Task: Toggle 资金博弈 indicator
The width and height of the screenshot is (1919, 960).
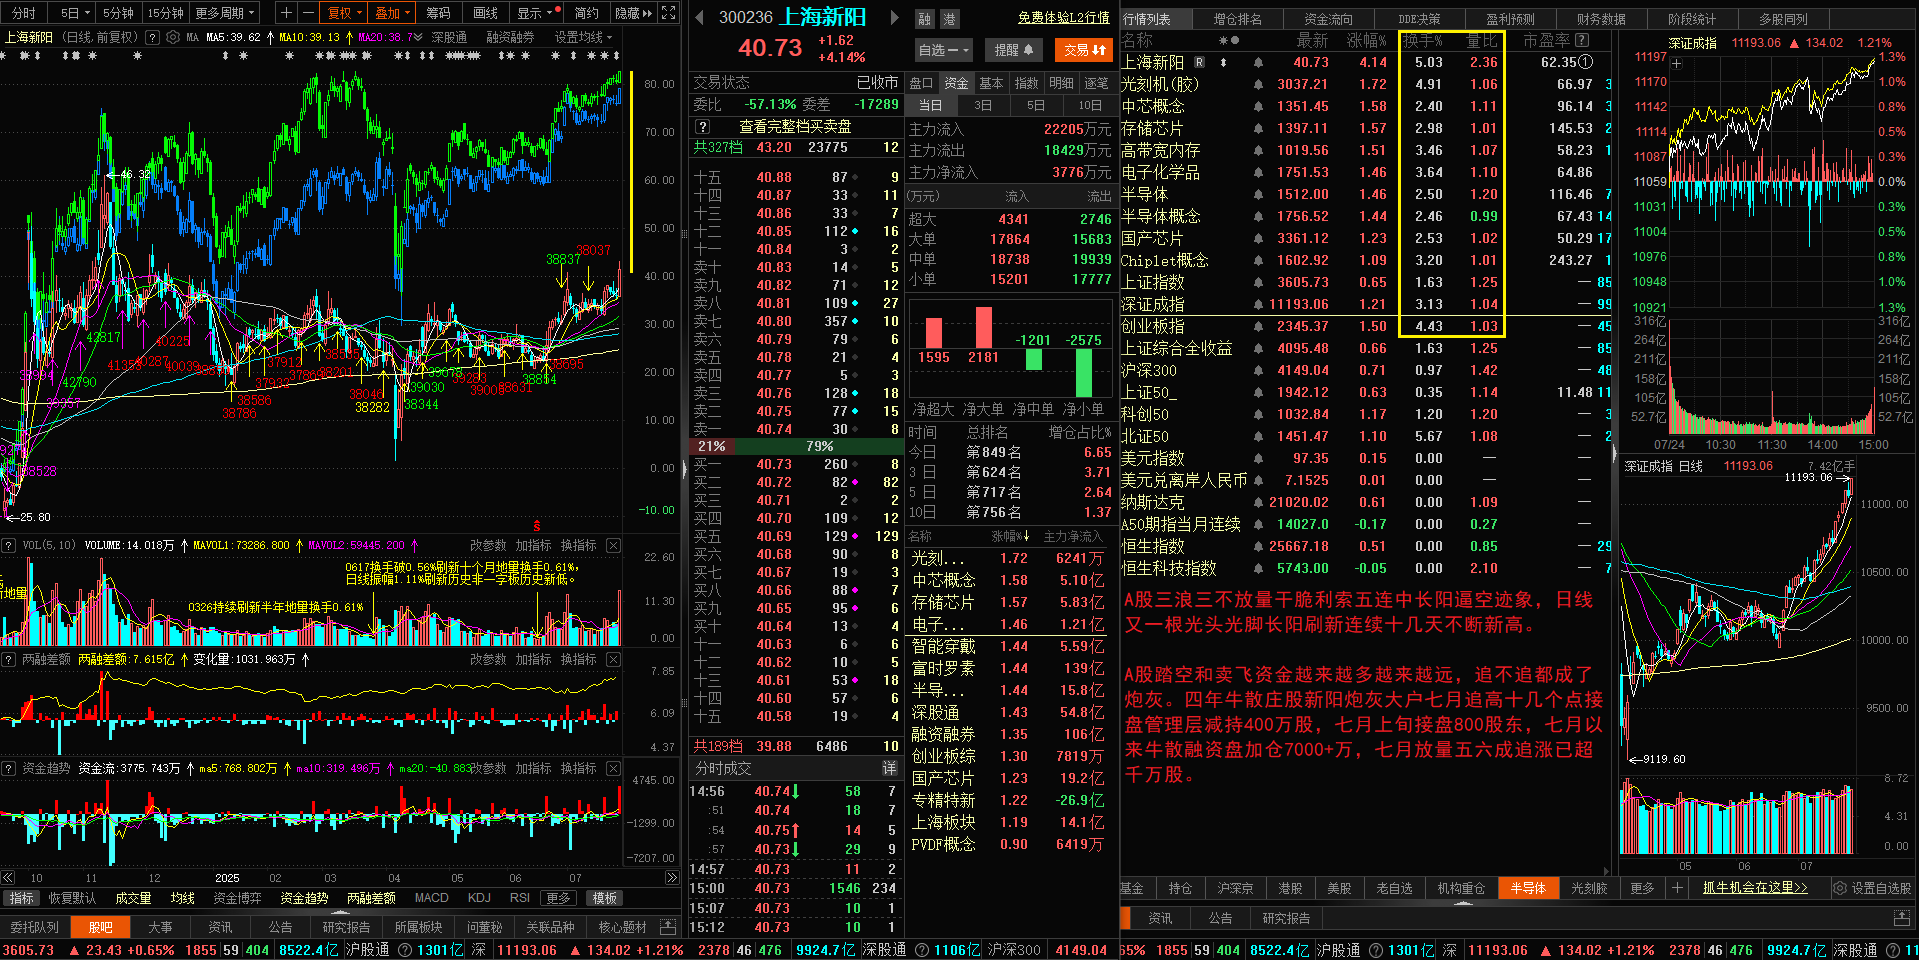Action: [x=237, y=898]
